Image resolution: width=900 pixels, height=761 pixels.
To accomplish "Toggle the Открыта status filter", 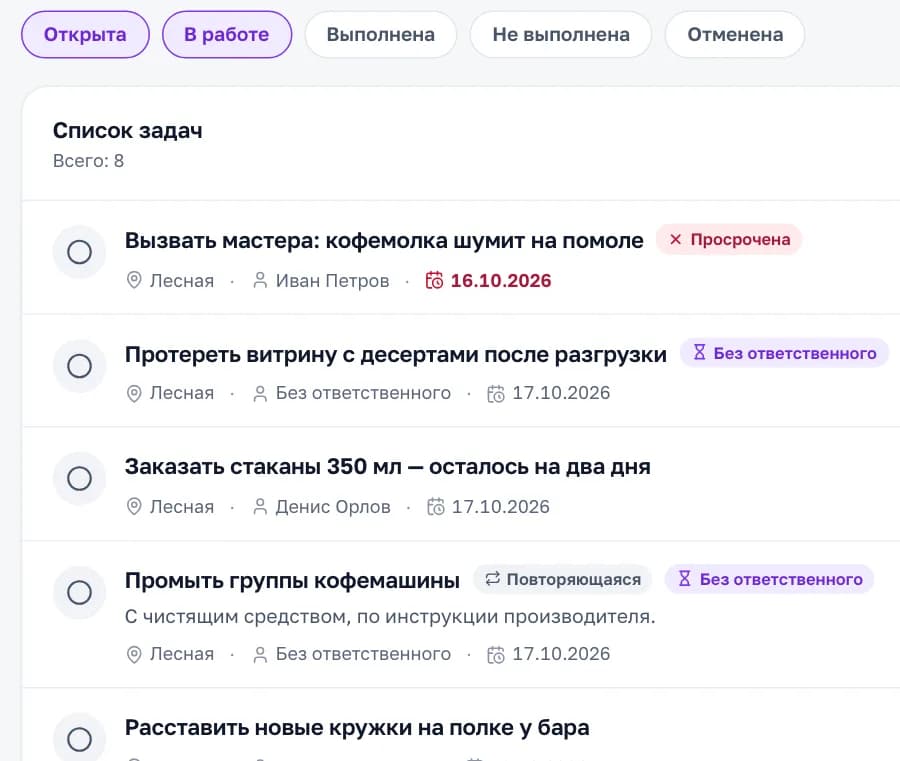I will tap(85, 34).
